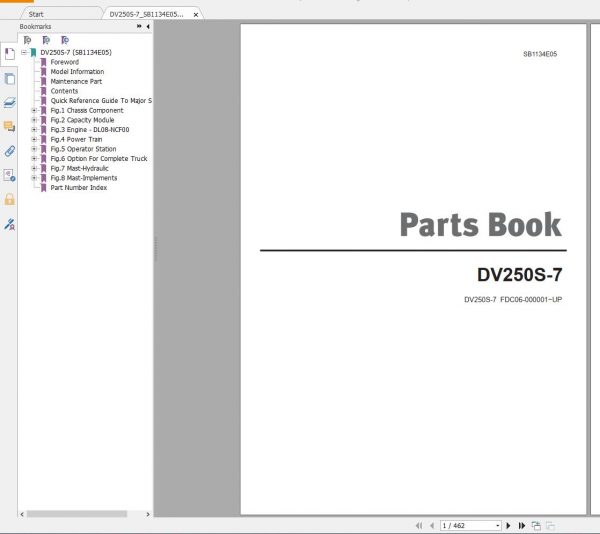This screenshot has width=600, height=534.
Task: Click the second bookmark flag toolbar icon
Action: click(46, 40)
